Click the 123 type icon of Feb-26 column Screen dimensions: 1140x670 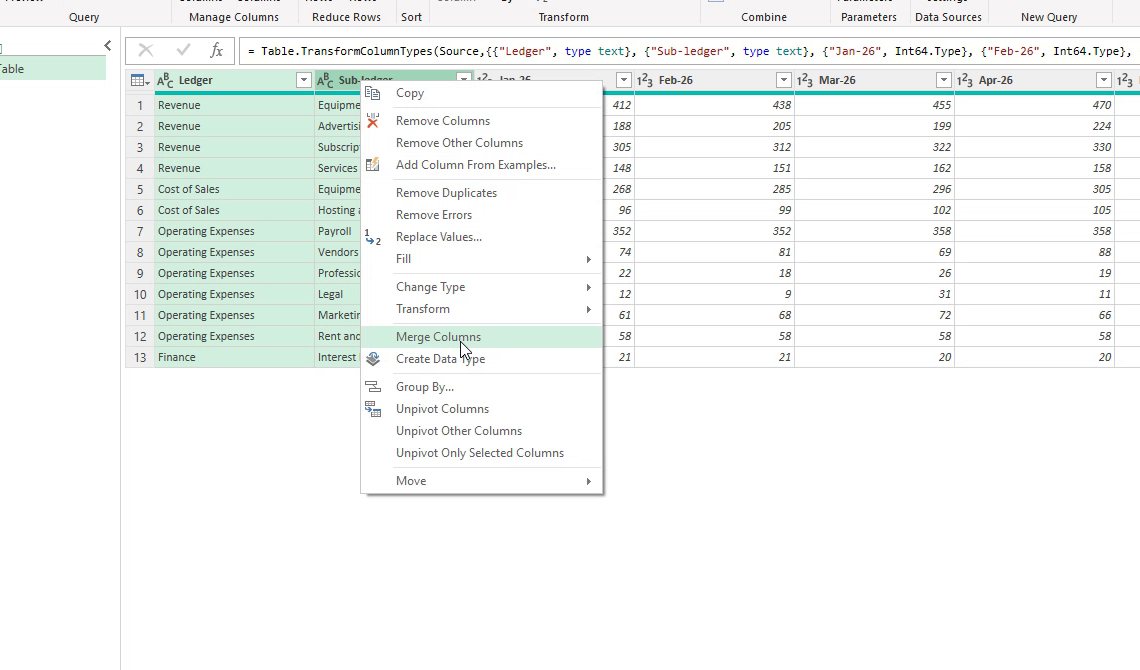[x=645, y=81]
